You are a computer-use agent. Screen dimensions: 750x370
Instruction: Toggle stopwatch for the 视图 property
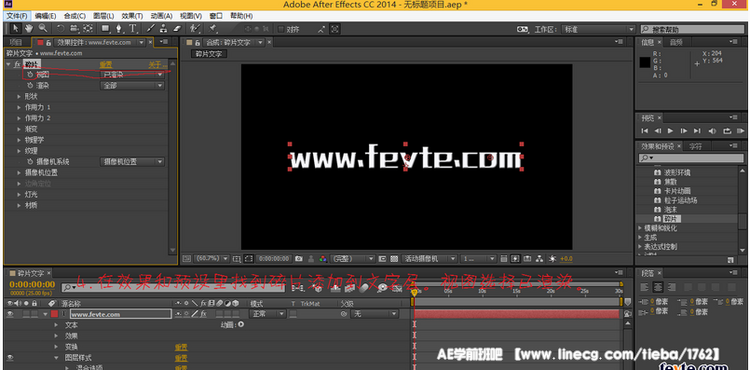point(30,75)
